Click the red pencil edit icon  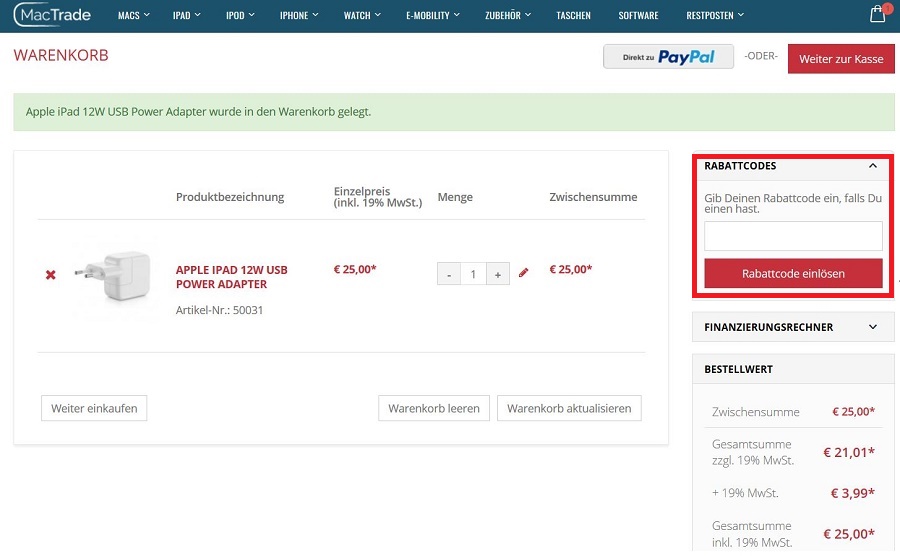pos(523,273)
